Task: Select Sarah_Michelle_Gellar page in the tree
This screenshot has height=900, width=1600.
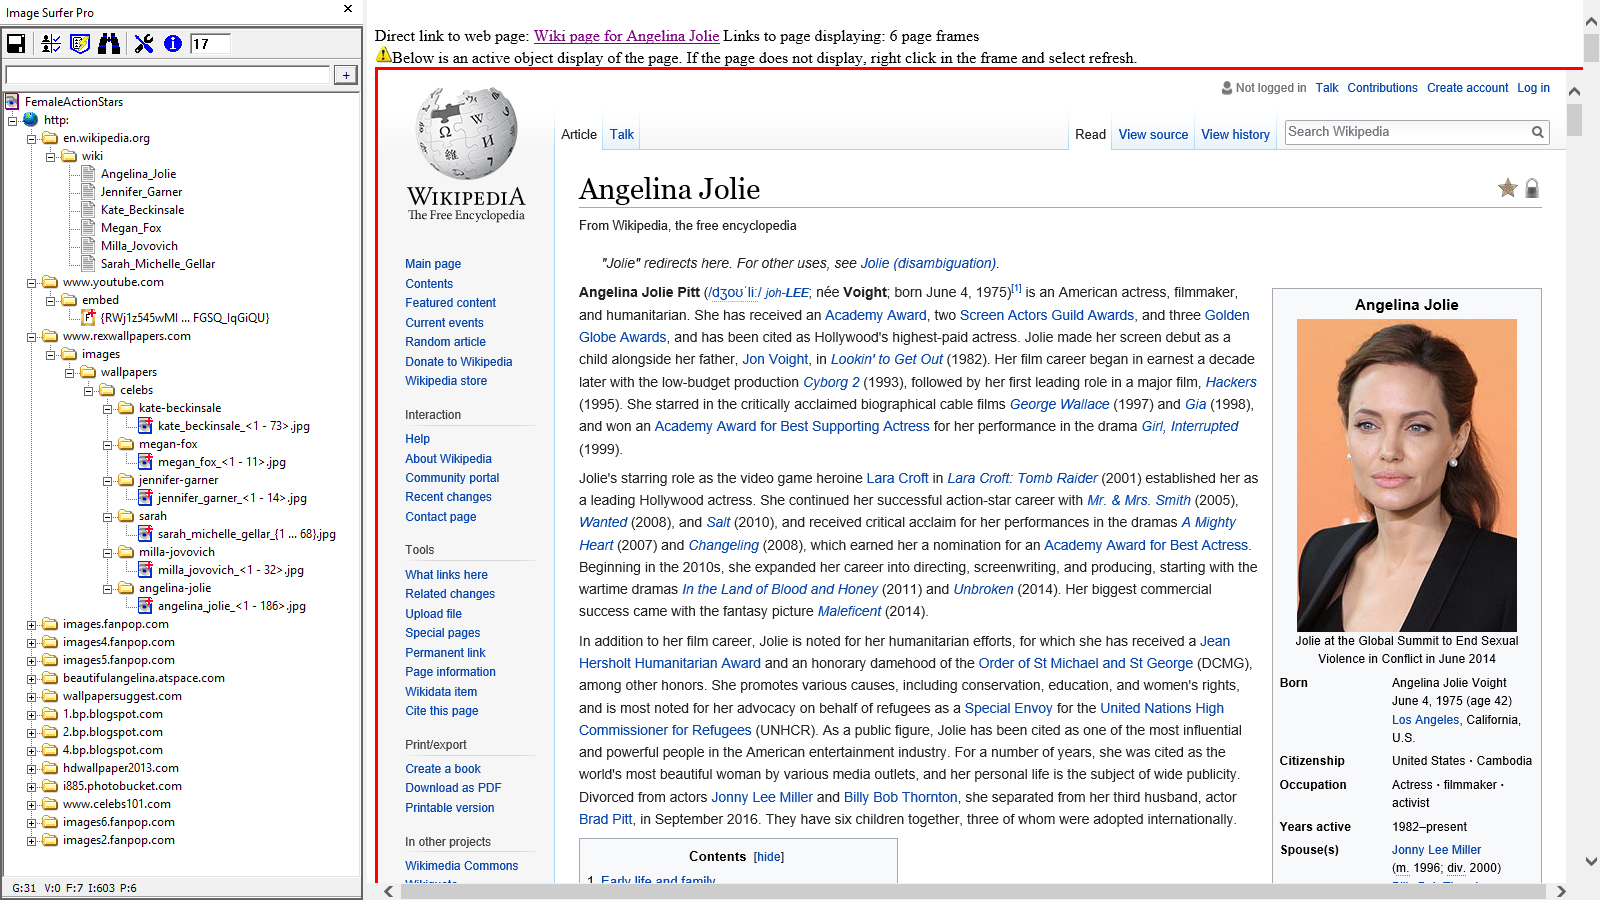Action: click(x=158, y=264)
